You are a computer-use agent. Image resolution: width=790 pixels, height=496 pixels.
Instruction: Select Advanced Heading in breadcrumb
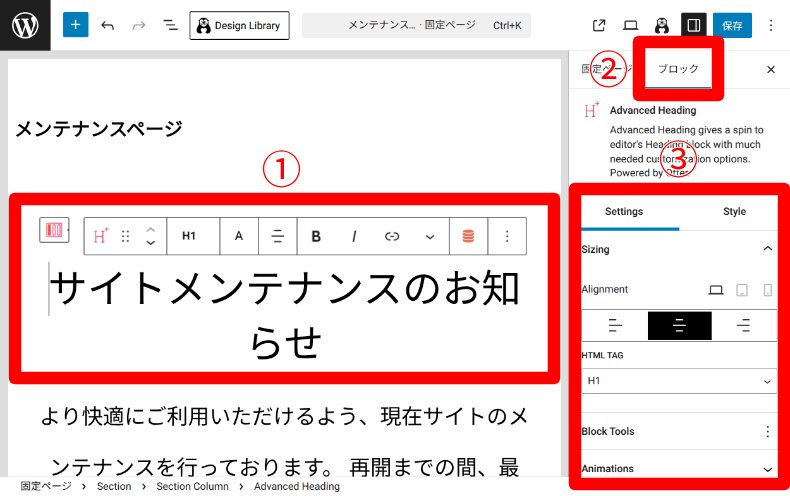tap(297, 486)
